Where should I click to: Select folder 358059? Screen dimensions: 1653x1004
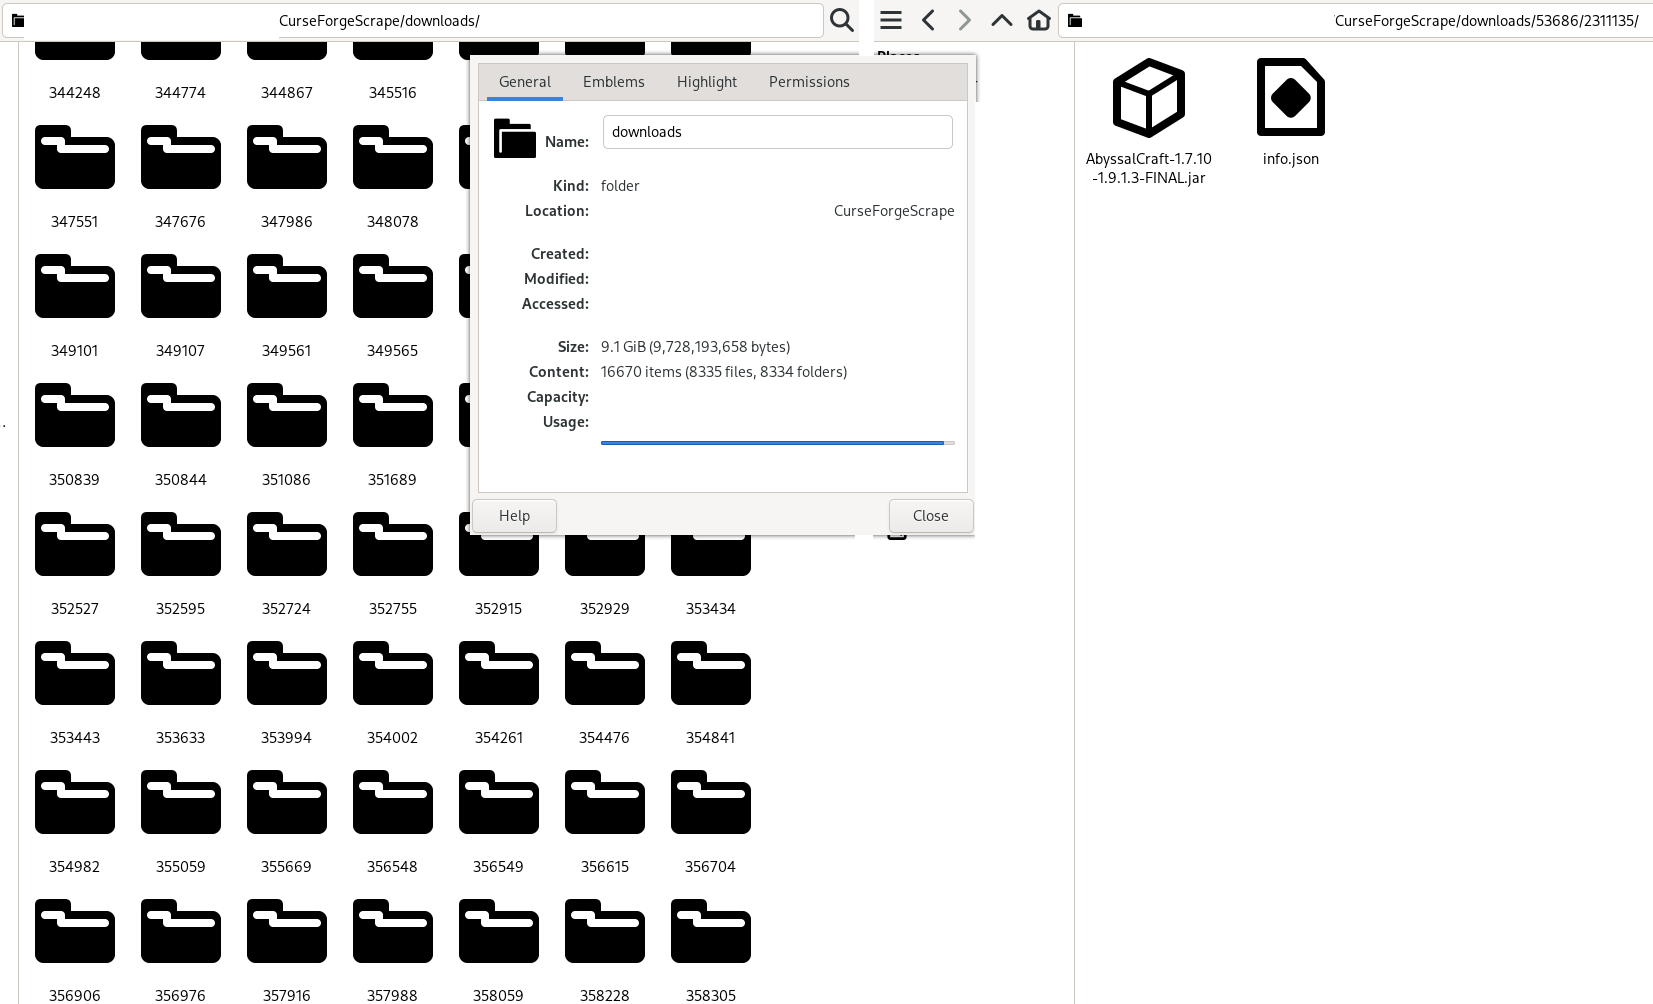pyautogui.click(x=499, y=931)
